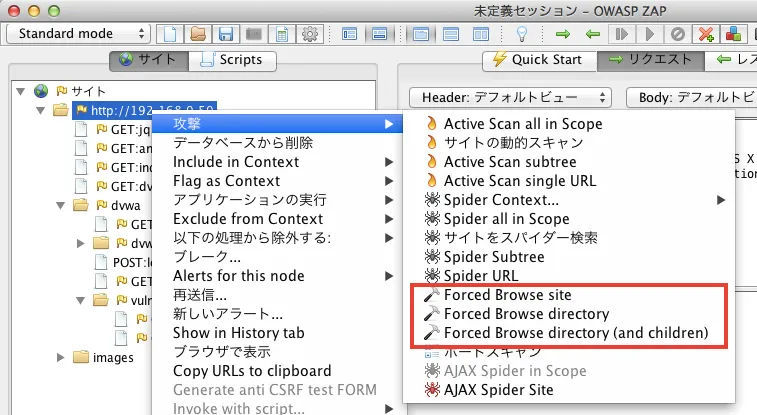Collapse the root サイト tree node

click(x=21, y=91)
